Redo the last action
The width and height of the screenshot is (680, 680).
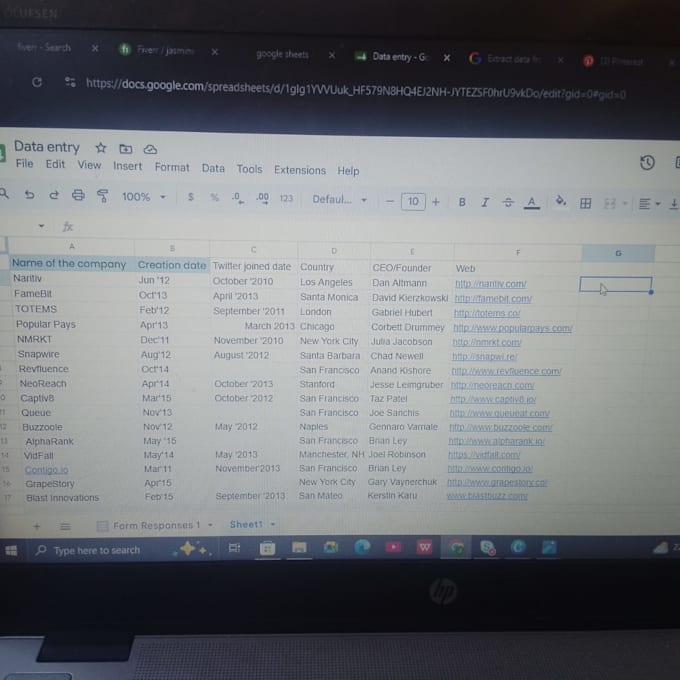click(x=54, y=195)
